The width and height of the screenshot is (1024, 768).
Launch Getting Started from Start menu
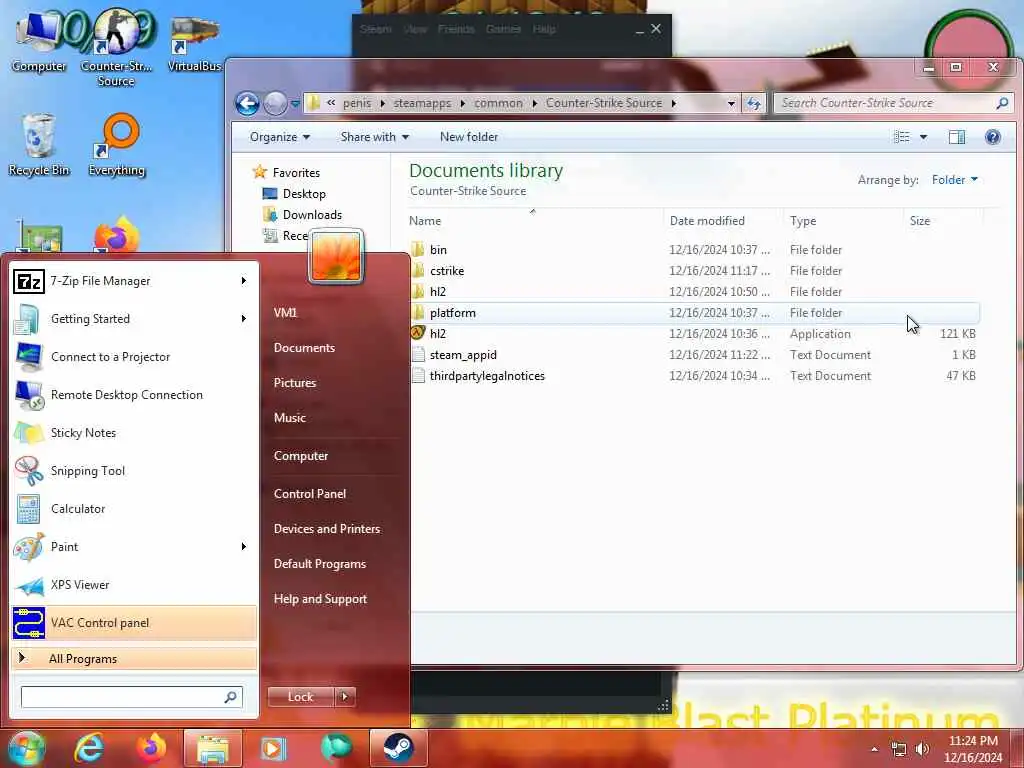134,319
